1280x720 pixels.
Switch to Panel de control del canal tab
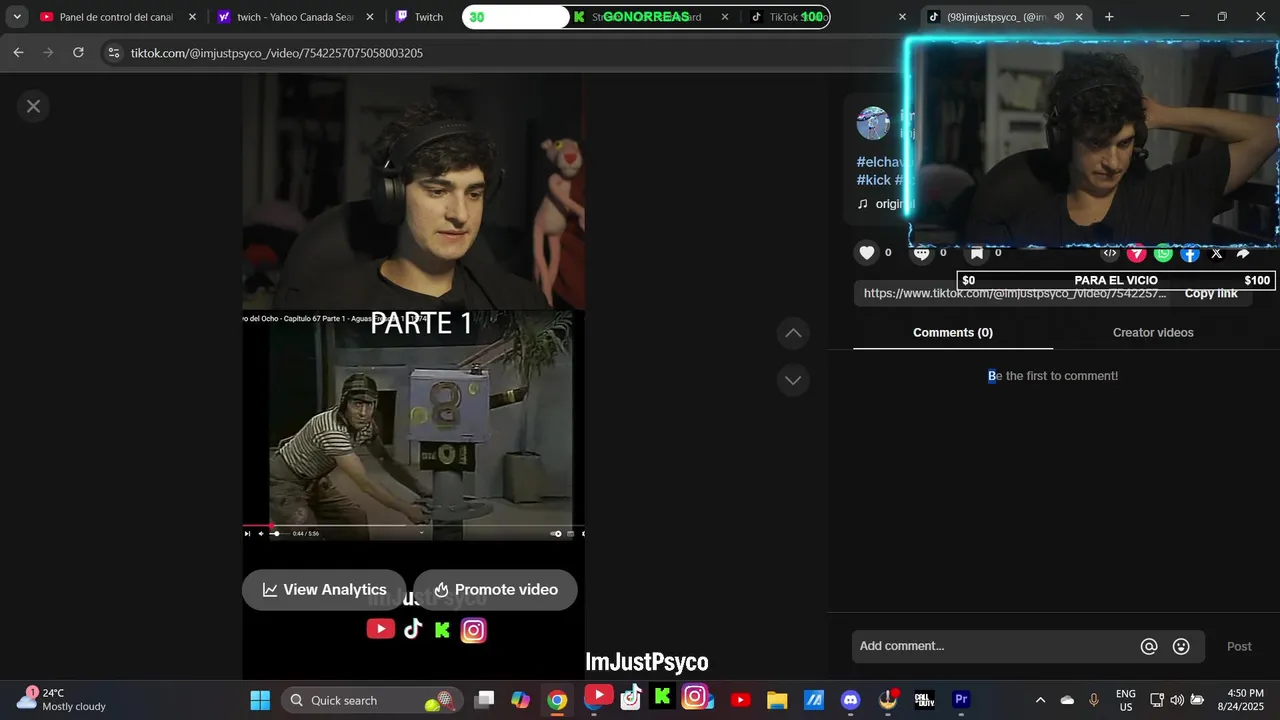116,17
